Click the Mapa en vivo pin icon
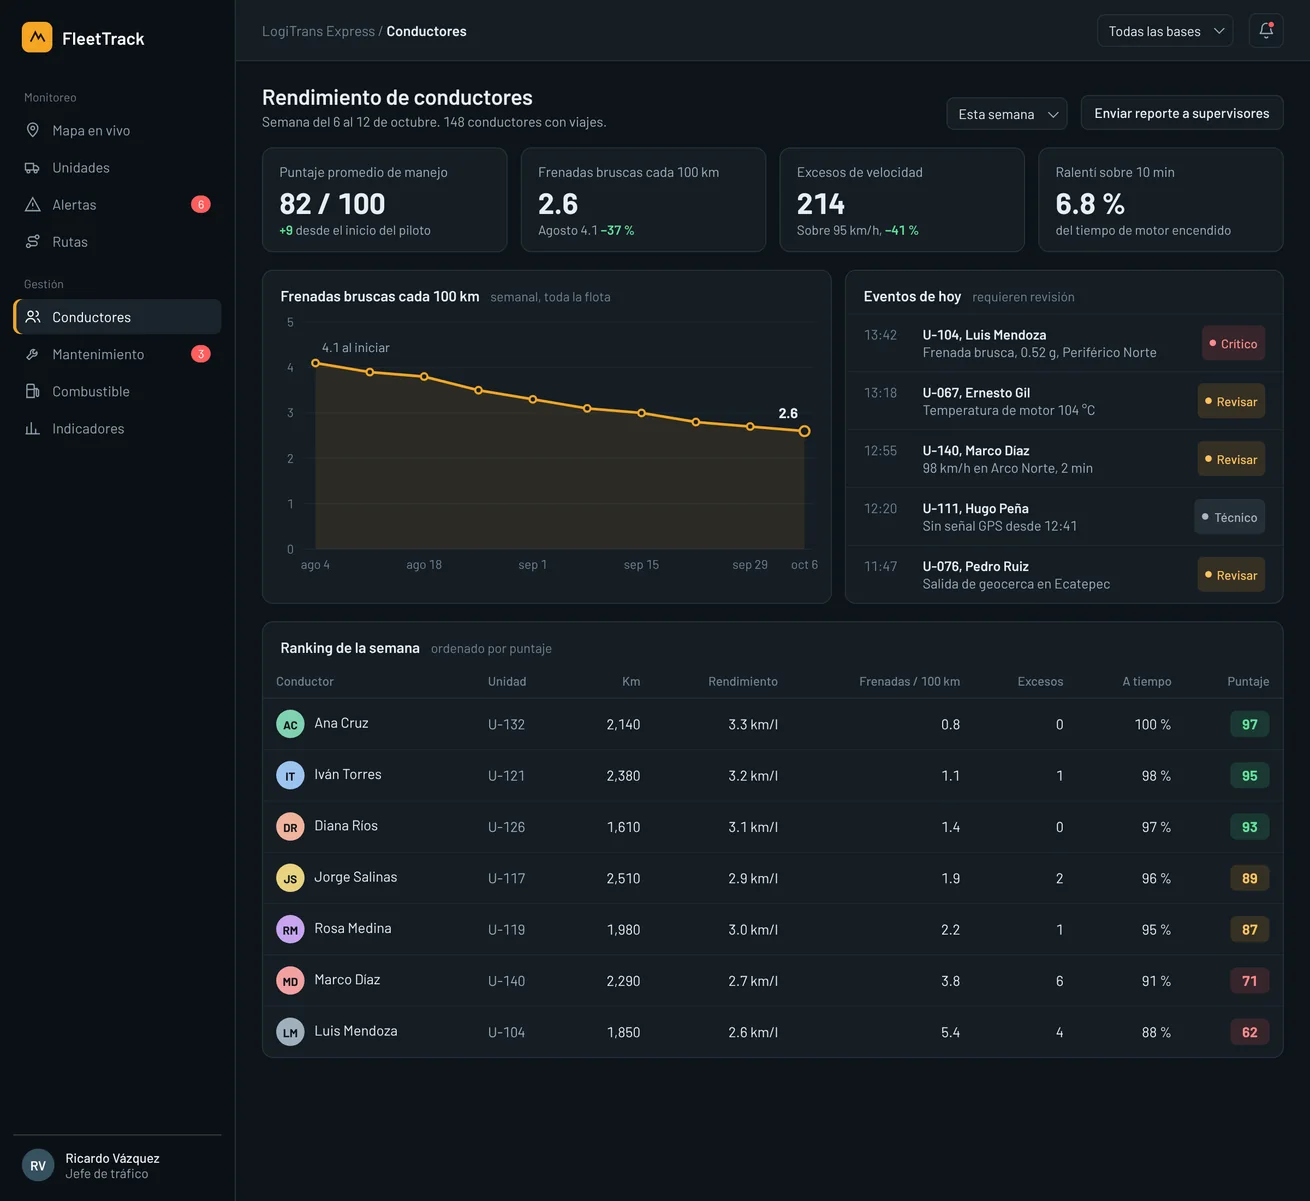The width and height of the screenshot is (1310, 1201). (x=33, y=130)
